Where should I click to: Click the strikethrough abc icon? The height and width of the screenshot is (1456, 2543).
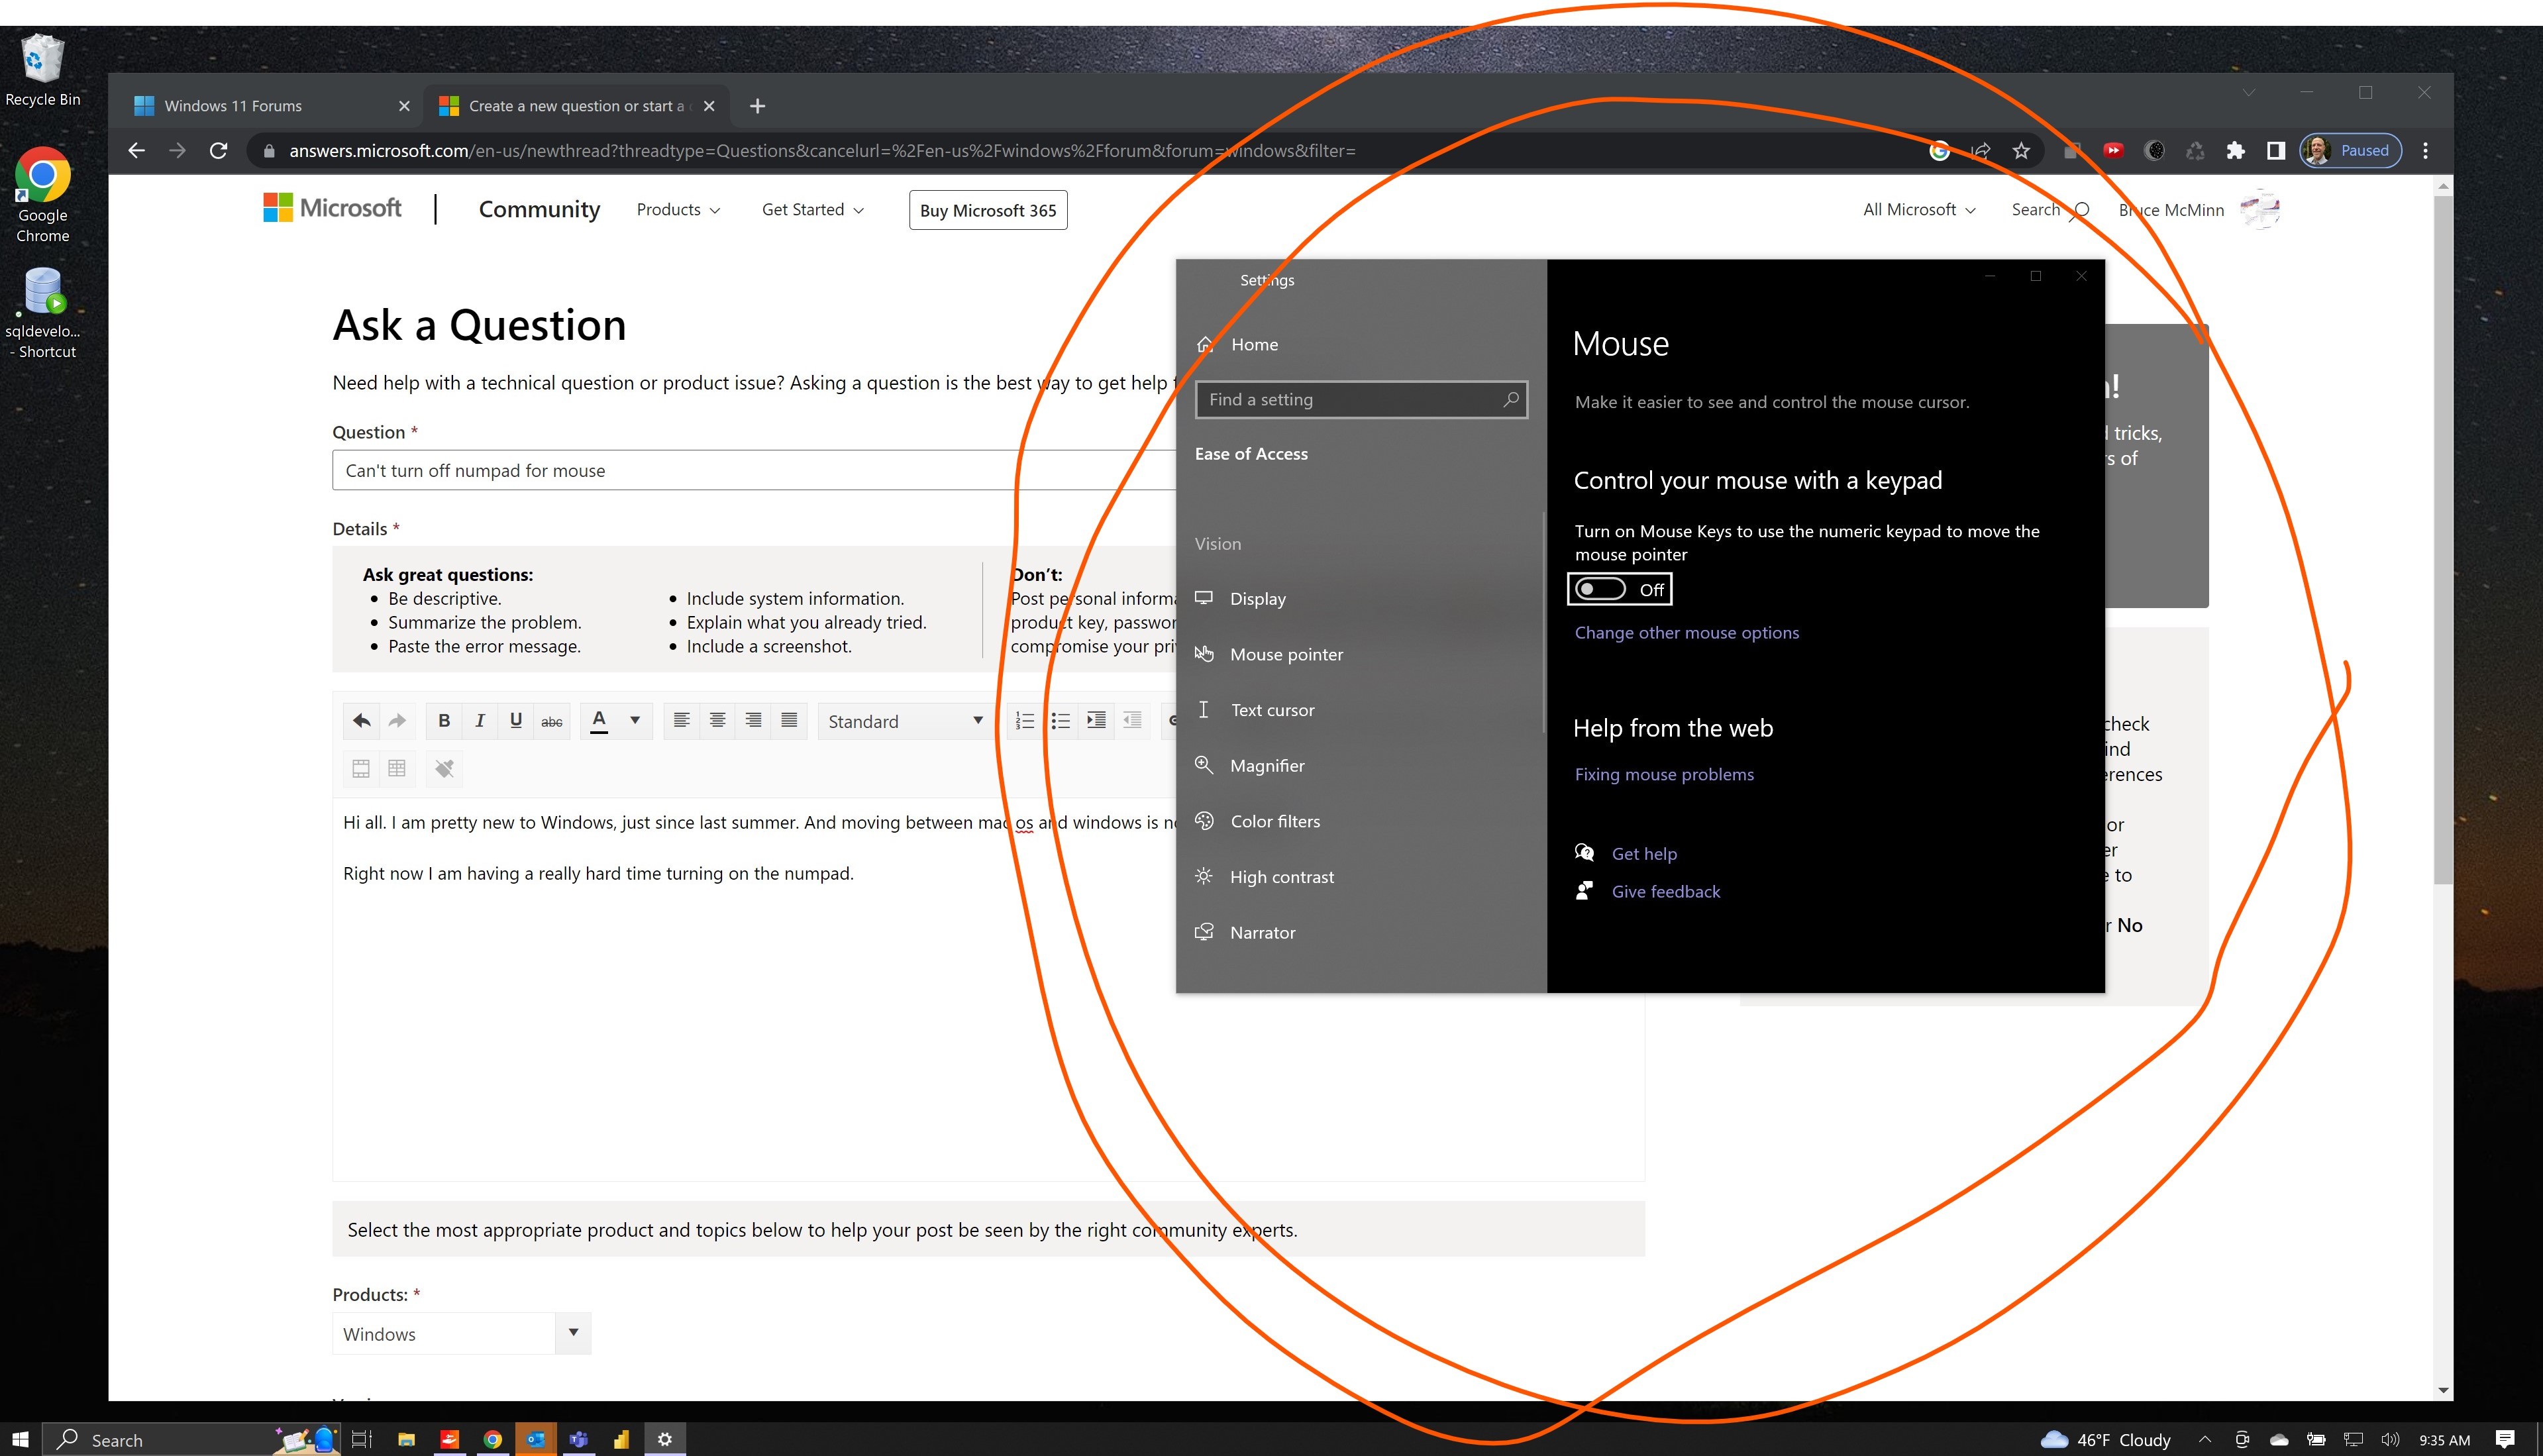point(552,721)
